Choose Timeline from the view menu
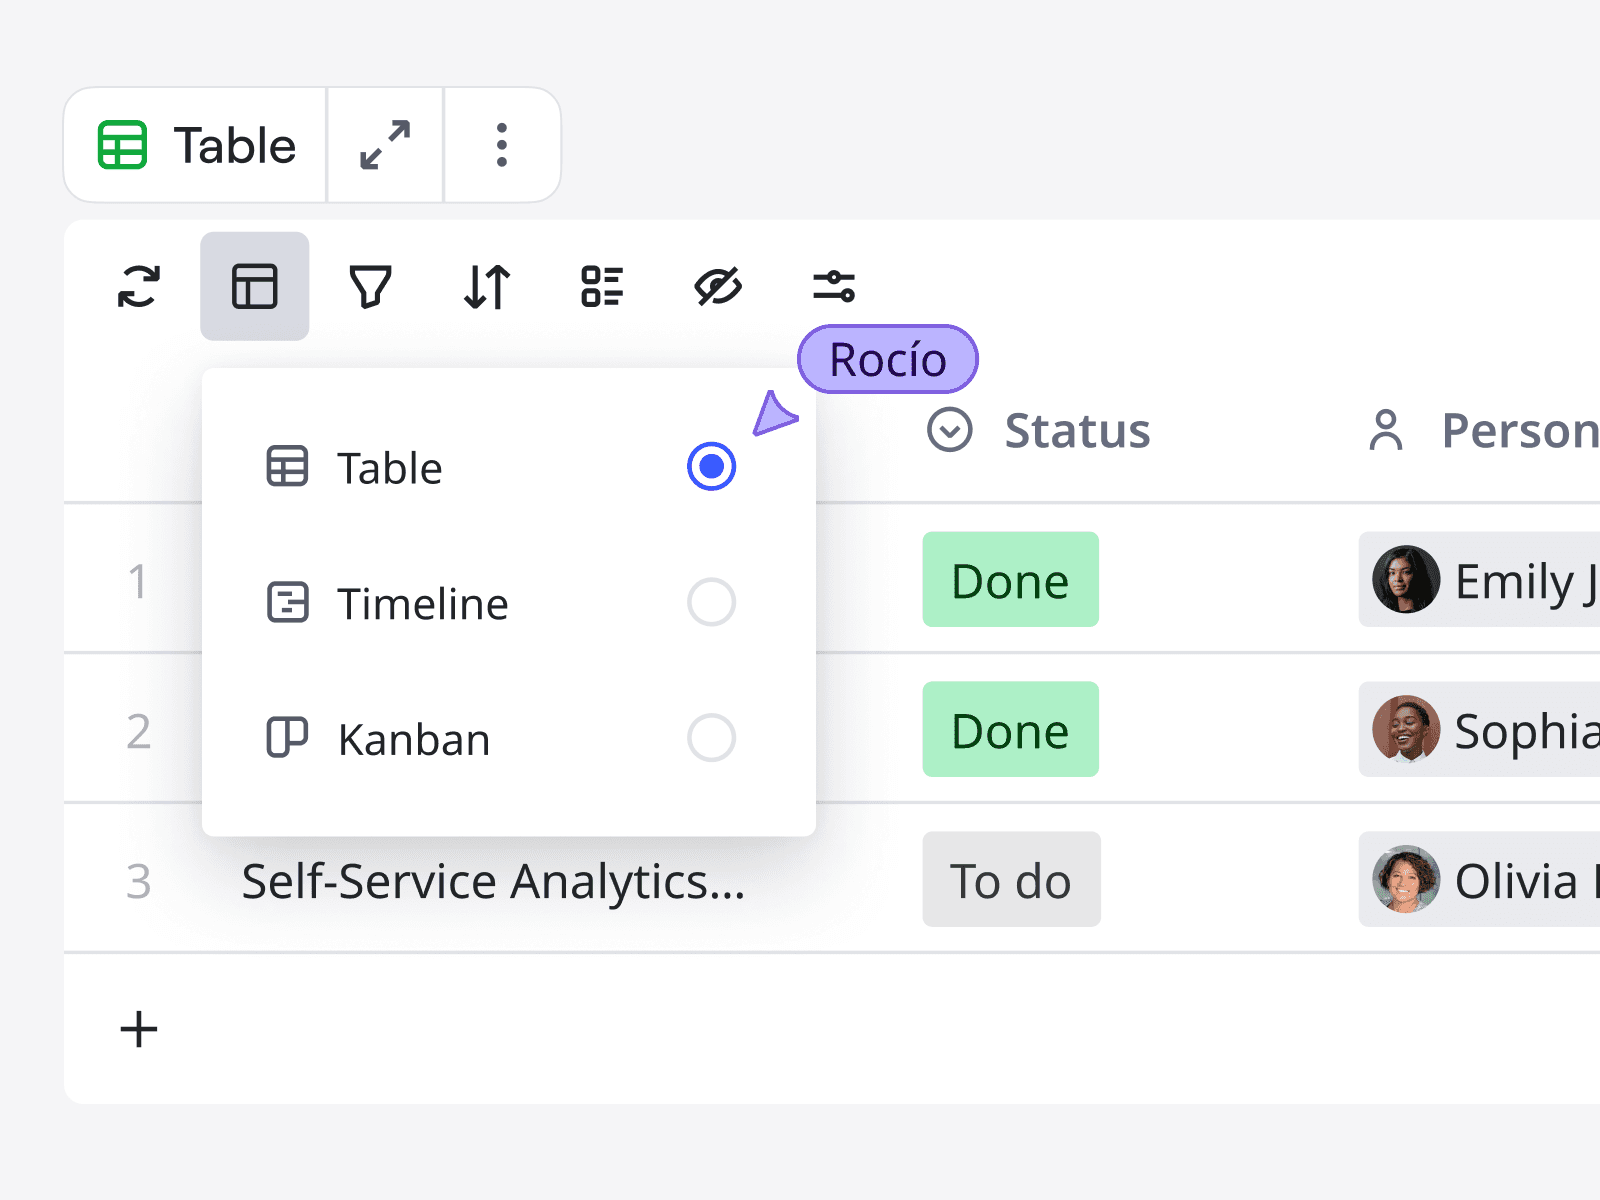Image resolution: width=1600 pixels, height=1200 pixels. (422, 604)
